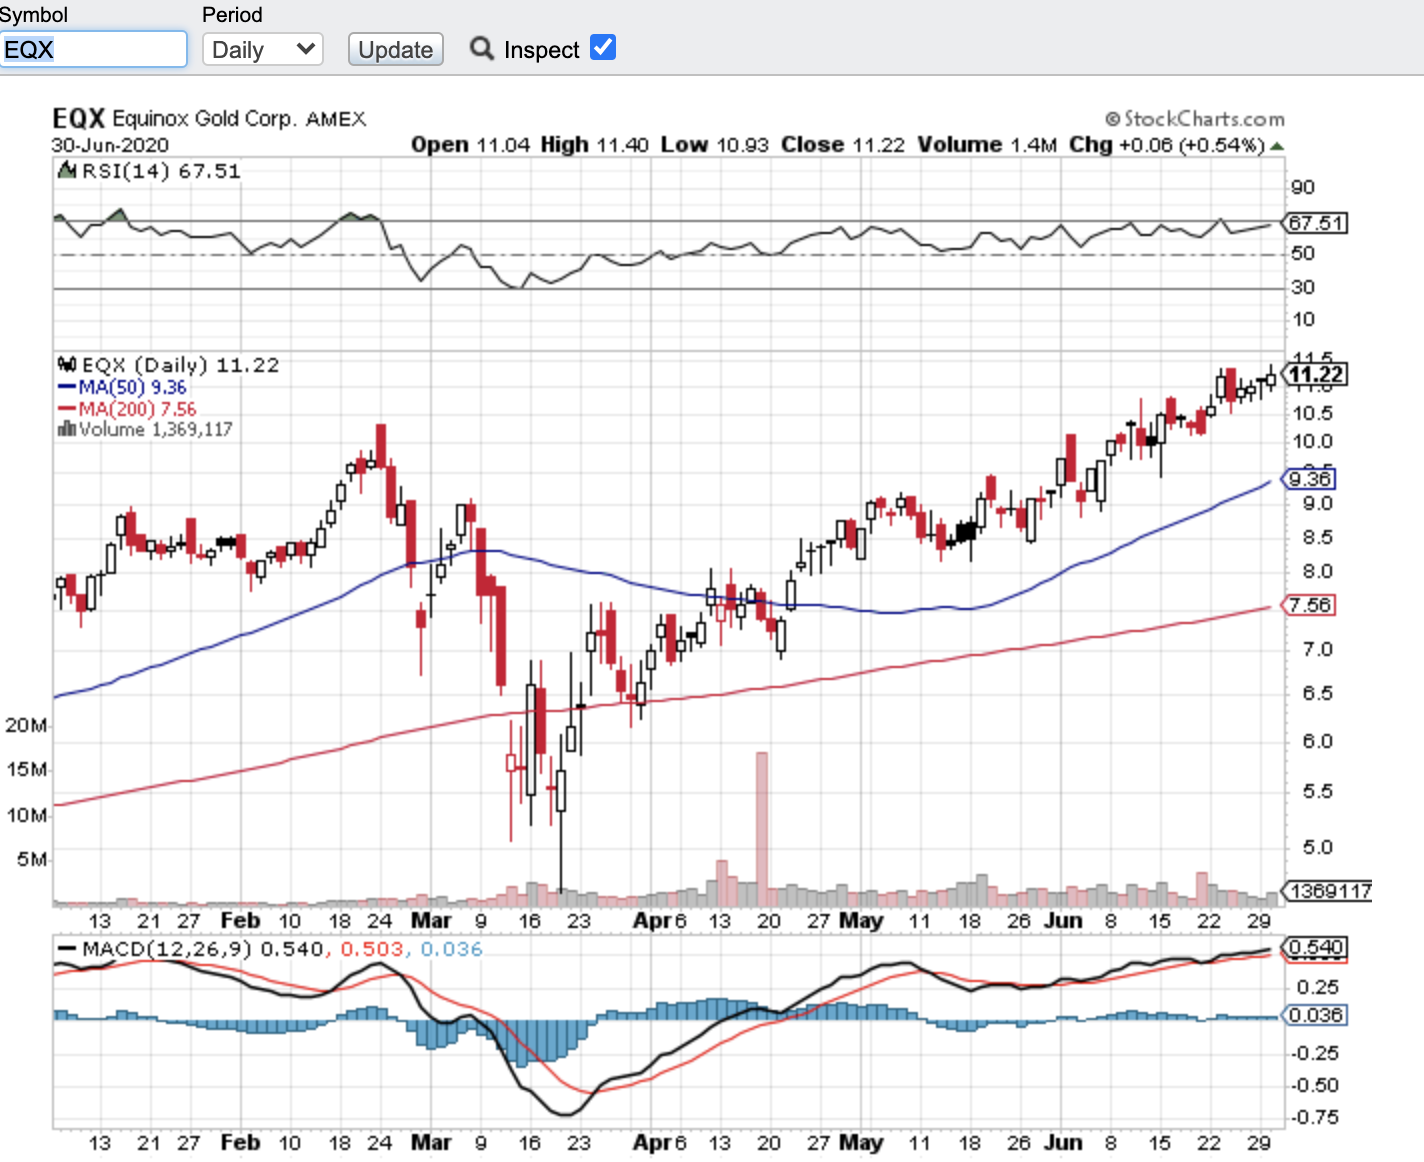Click the MA(50) axis label 9.36
Image resolution: width=1424 pixels, height=1162 pixels.
coord(1309,479)
